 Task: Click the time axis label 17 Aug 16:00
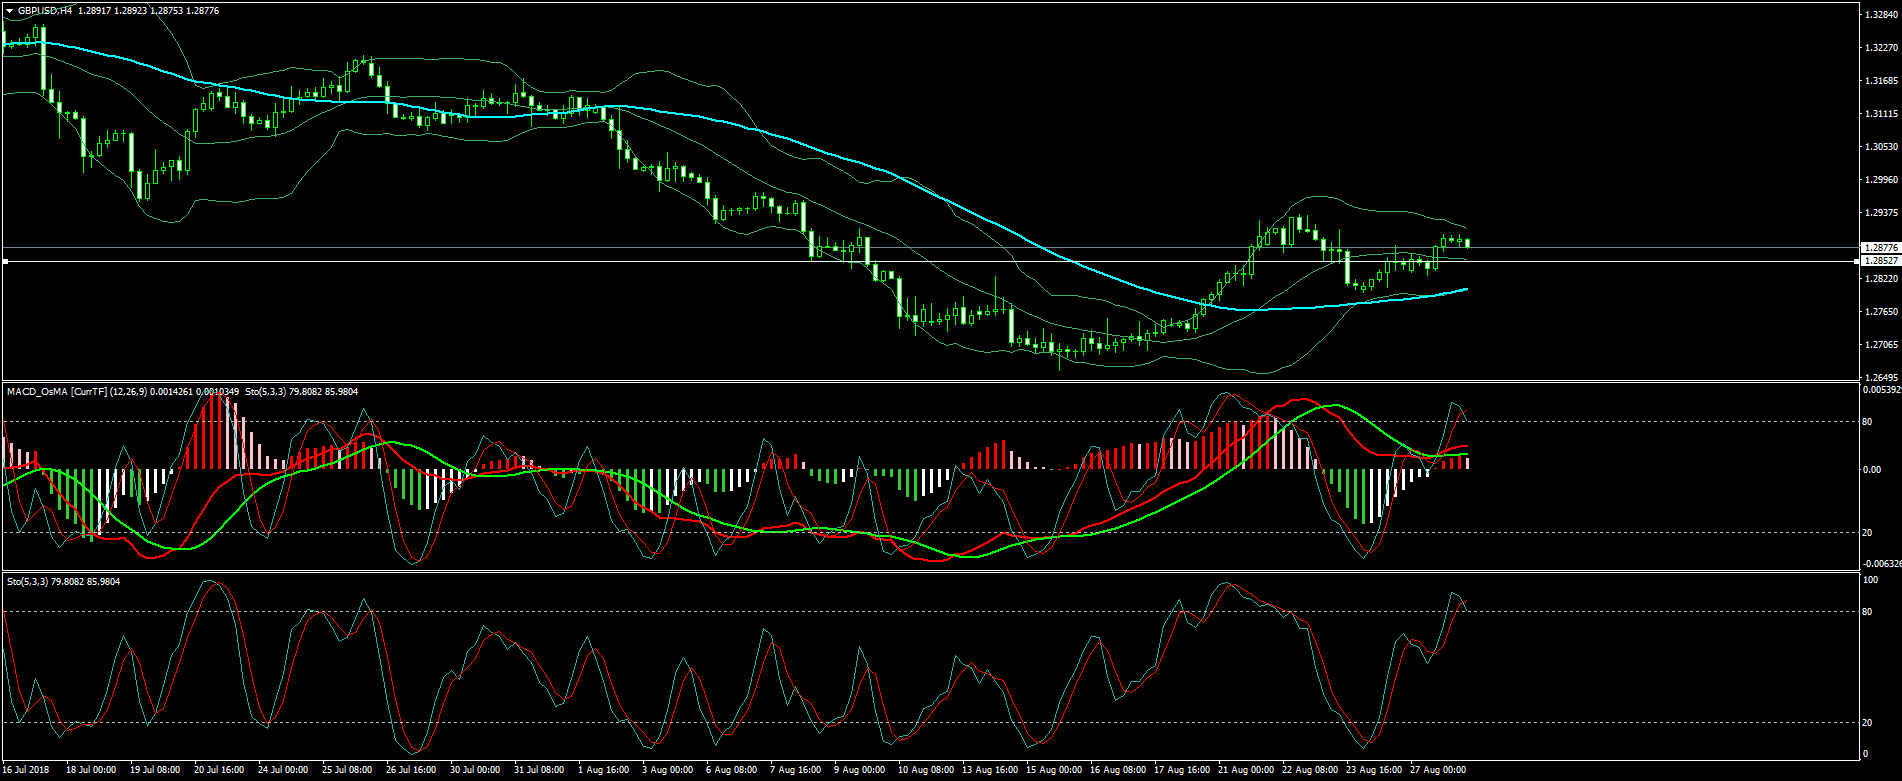click(x=1182, y=770)
